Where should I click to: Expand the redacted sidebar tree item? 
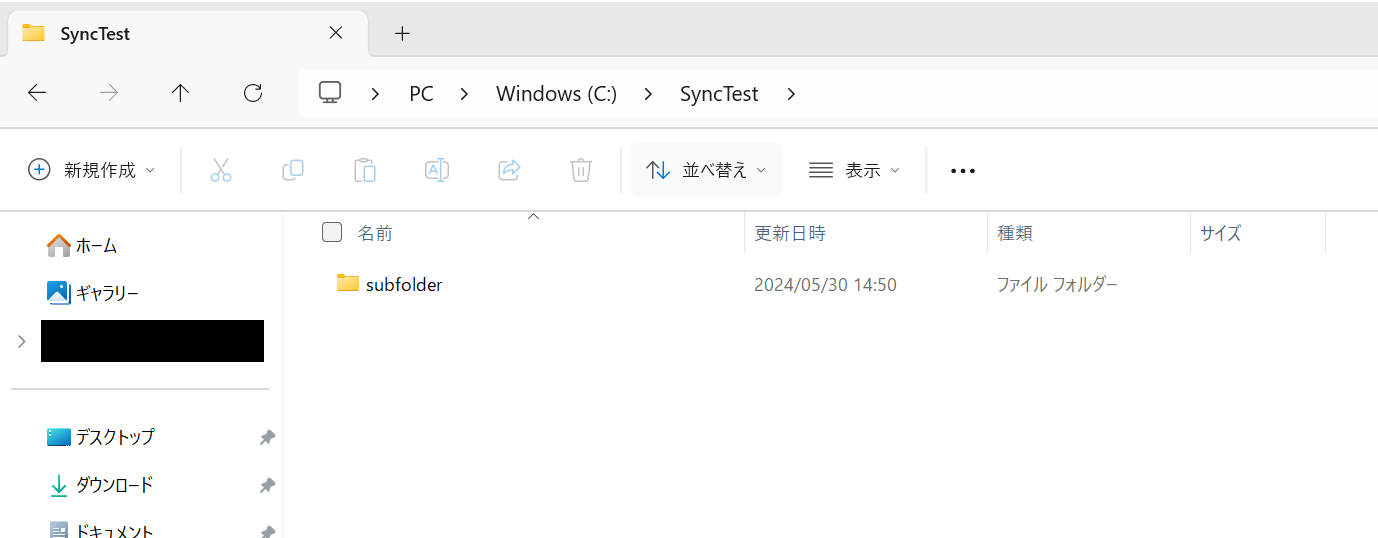[22, 342]
